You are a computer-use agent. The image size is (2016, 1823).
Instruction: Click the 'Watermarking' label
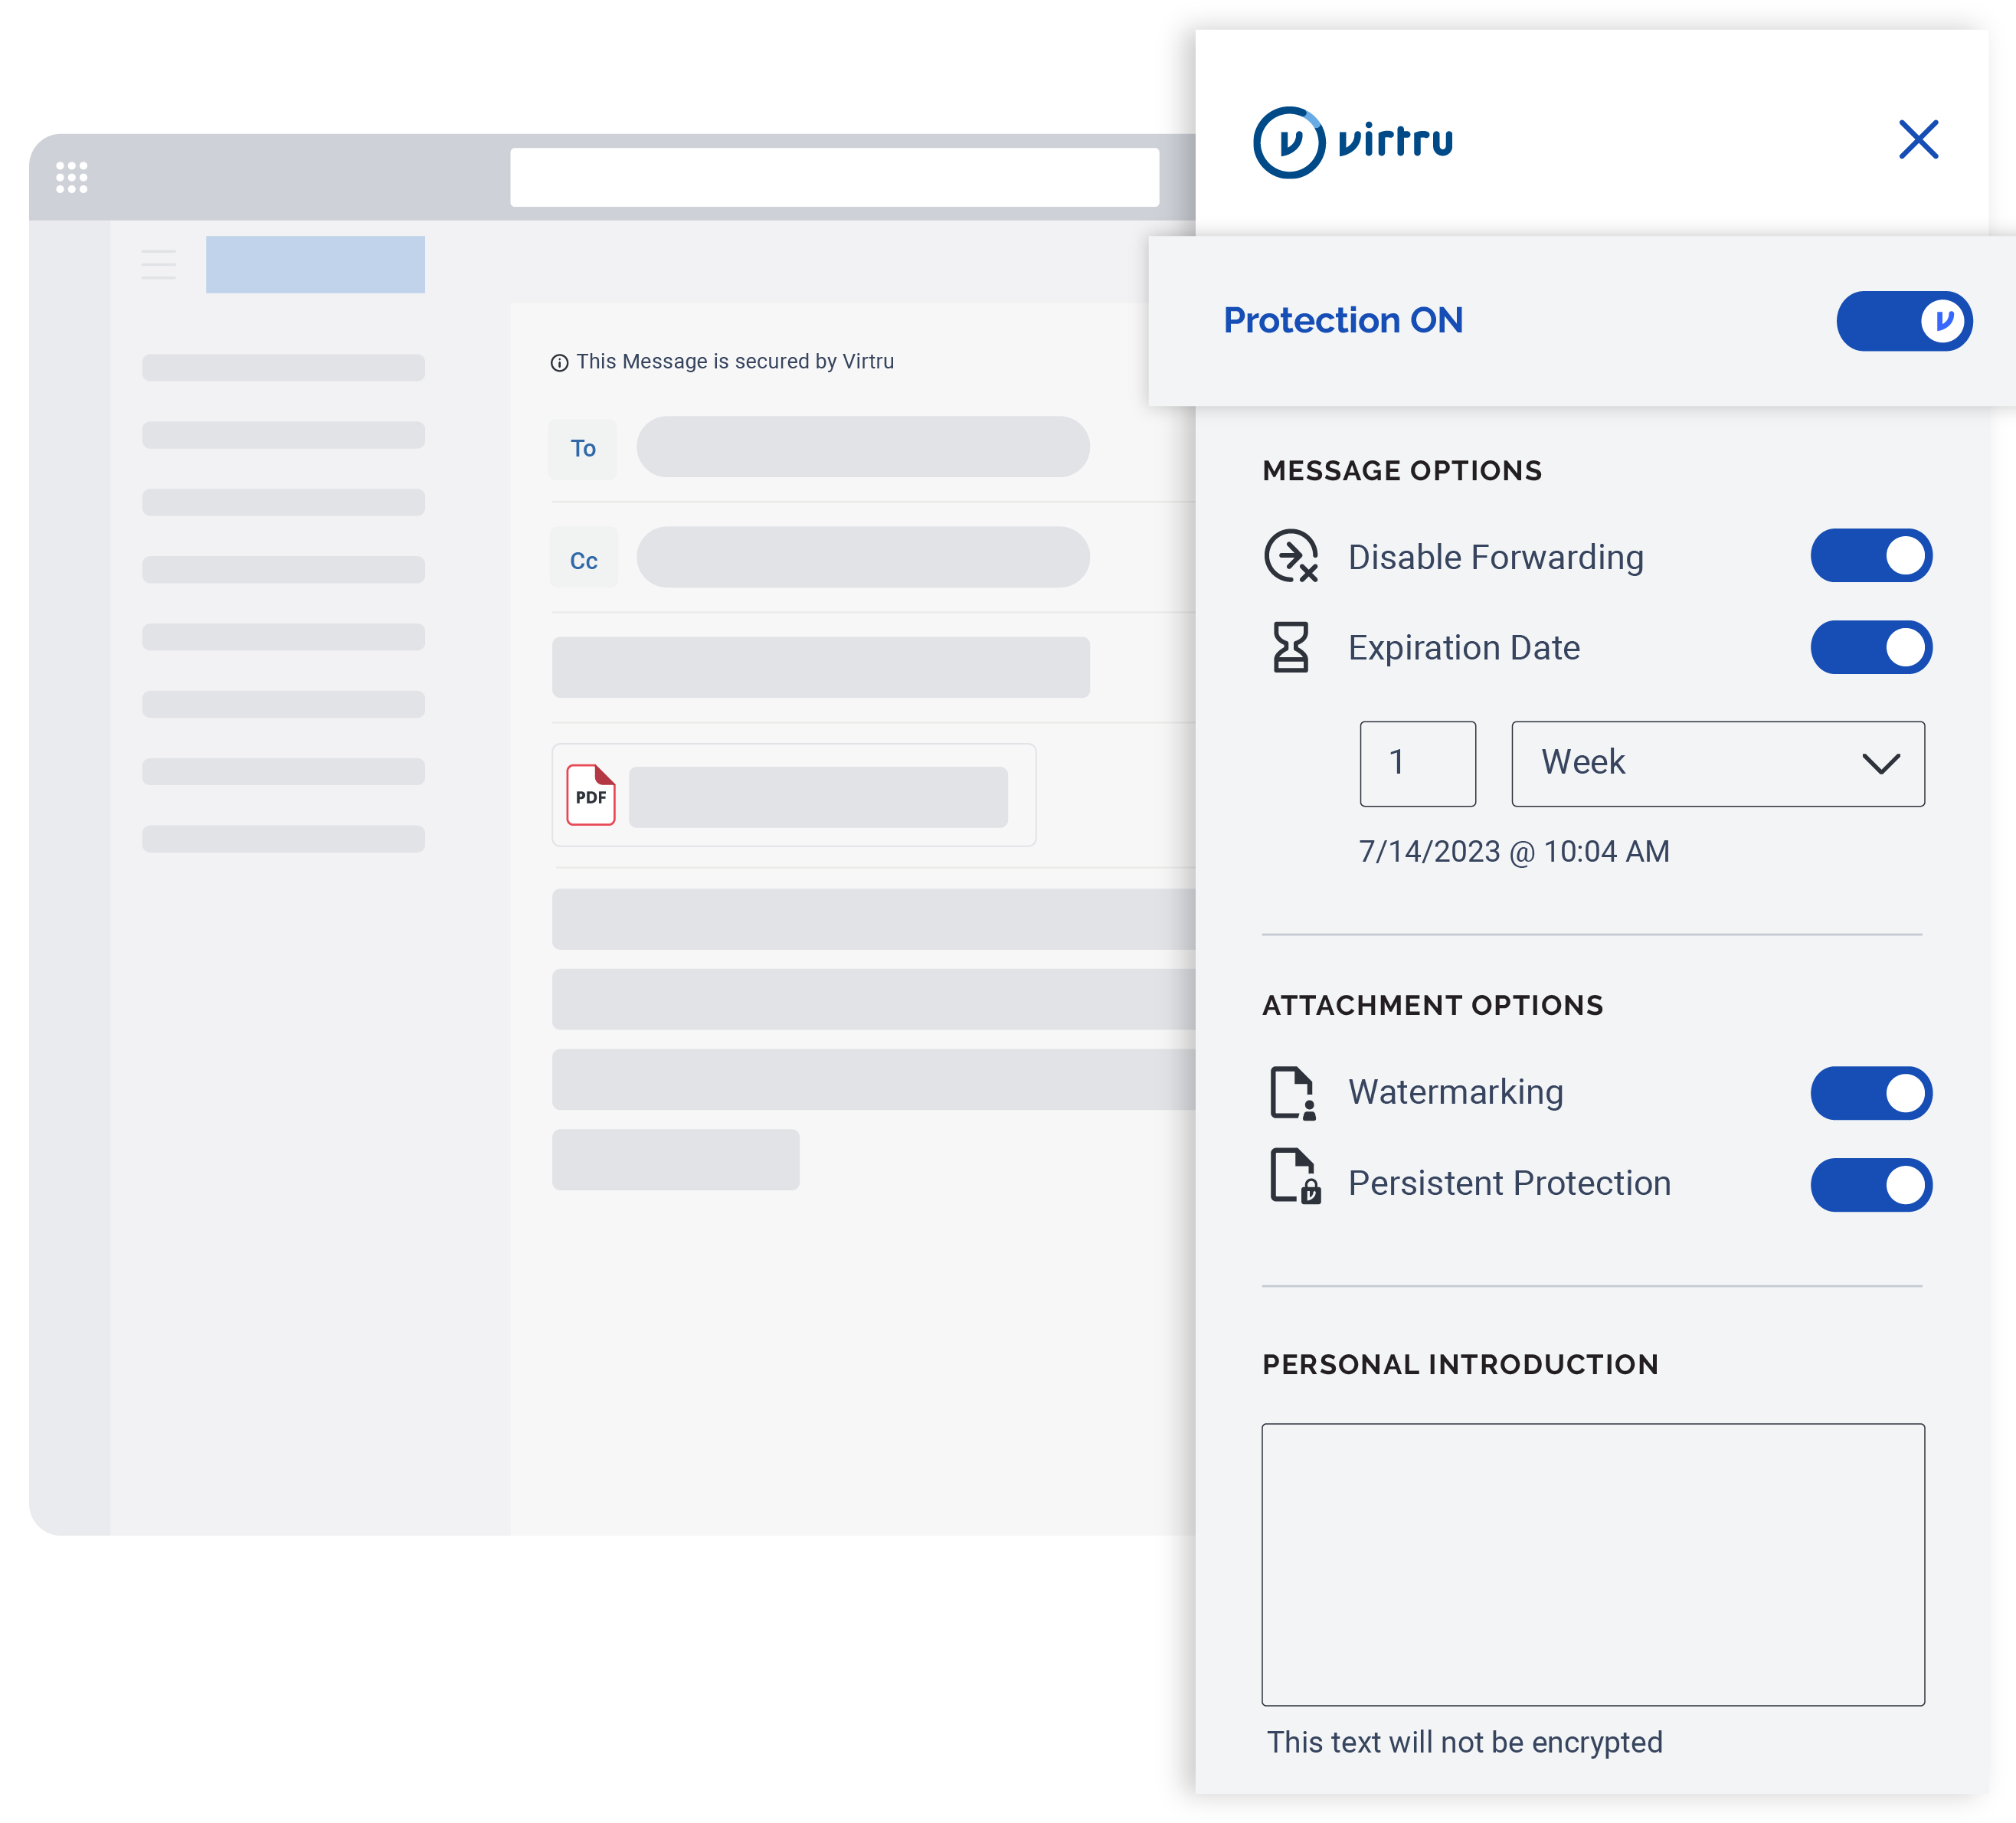point(1455,1093)
